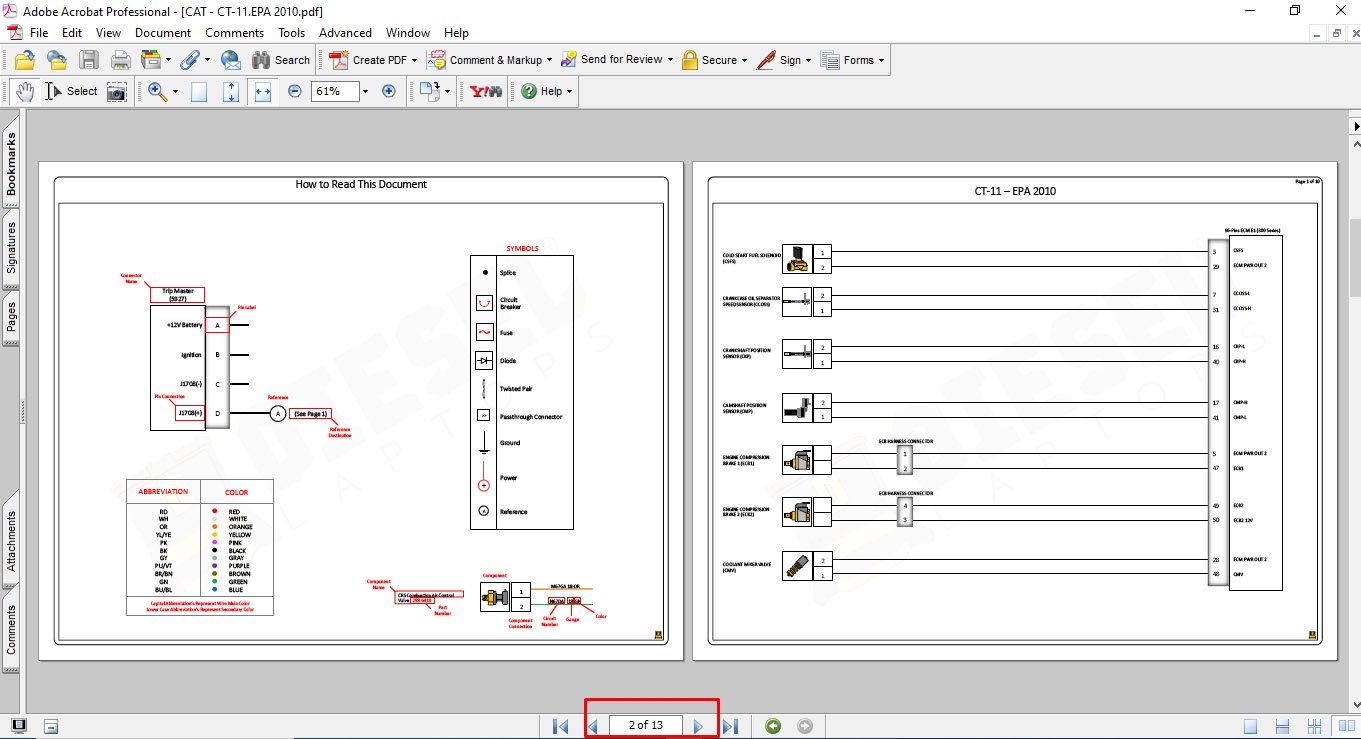Print the document using the printer icon
The image size is (1361, 739).
point(120,60)
